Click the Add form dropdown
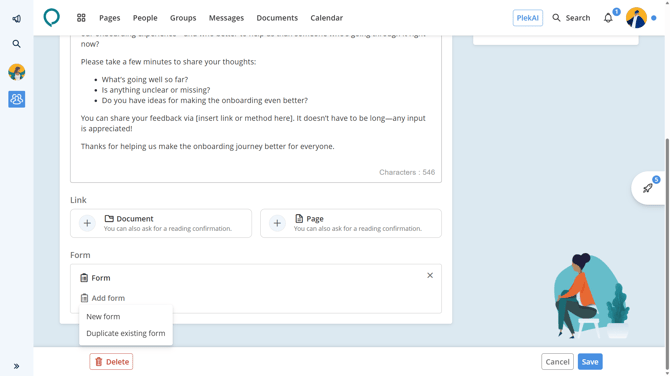The image size is (670, 376). tap(103, 298)
